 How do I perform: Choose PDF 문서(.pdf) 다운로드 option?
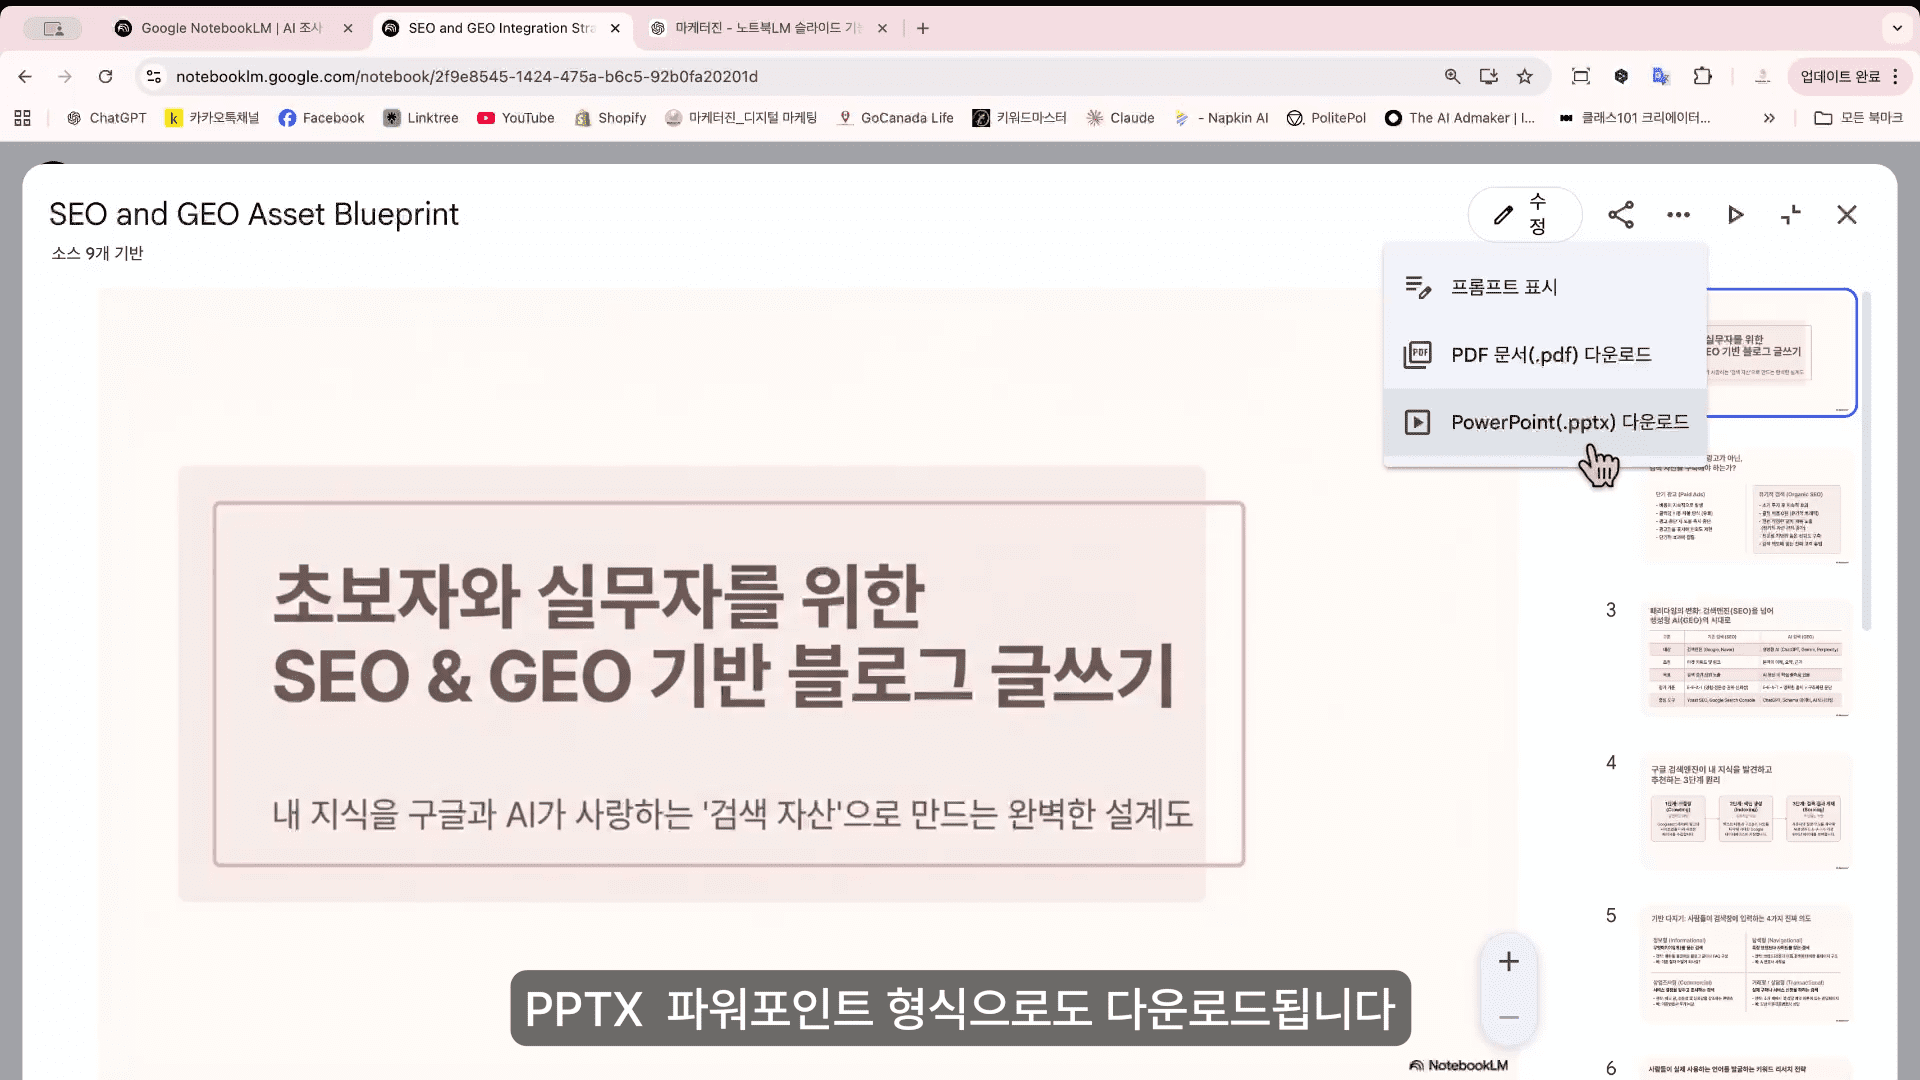pyautogui.click(x=1550, y=355)
